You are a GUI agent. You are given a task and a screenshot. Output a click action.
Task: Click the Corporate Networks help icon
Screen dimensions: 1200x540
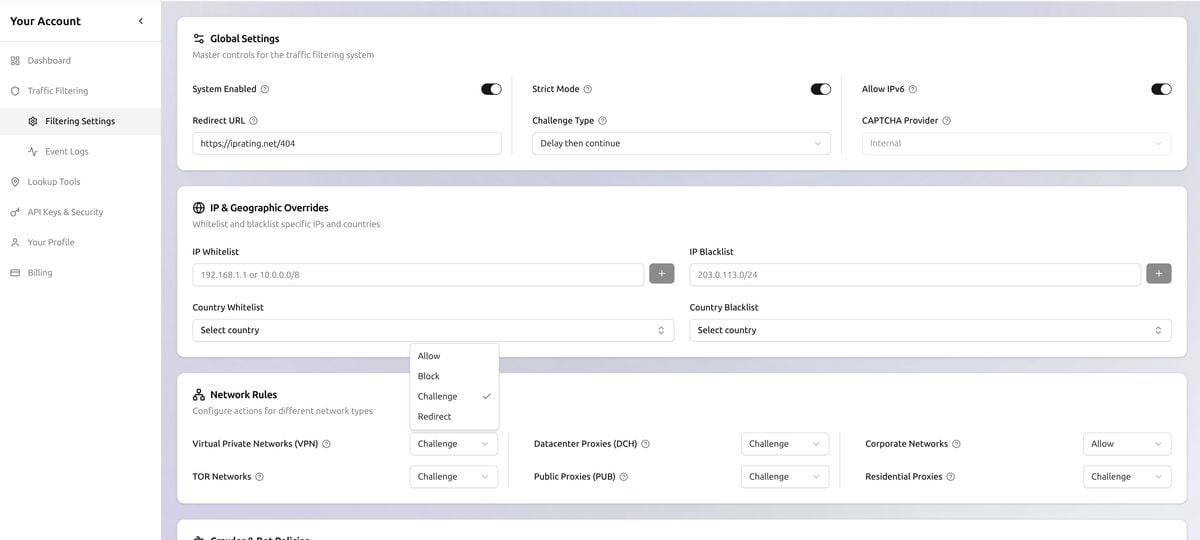click(957, 444)
